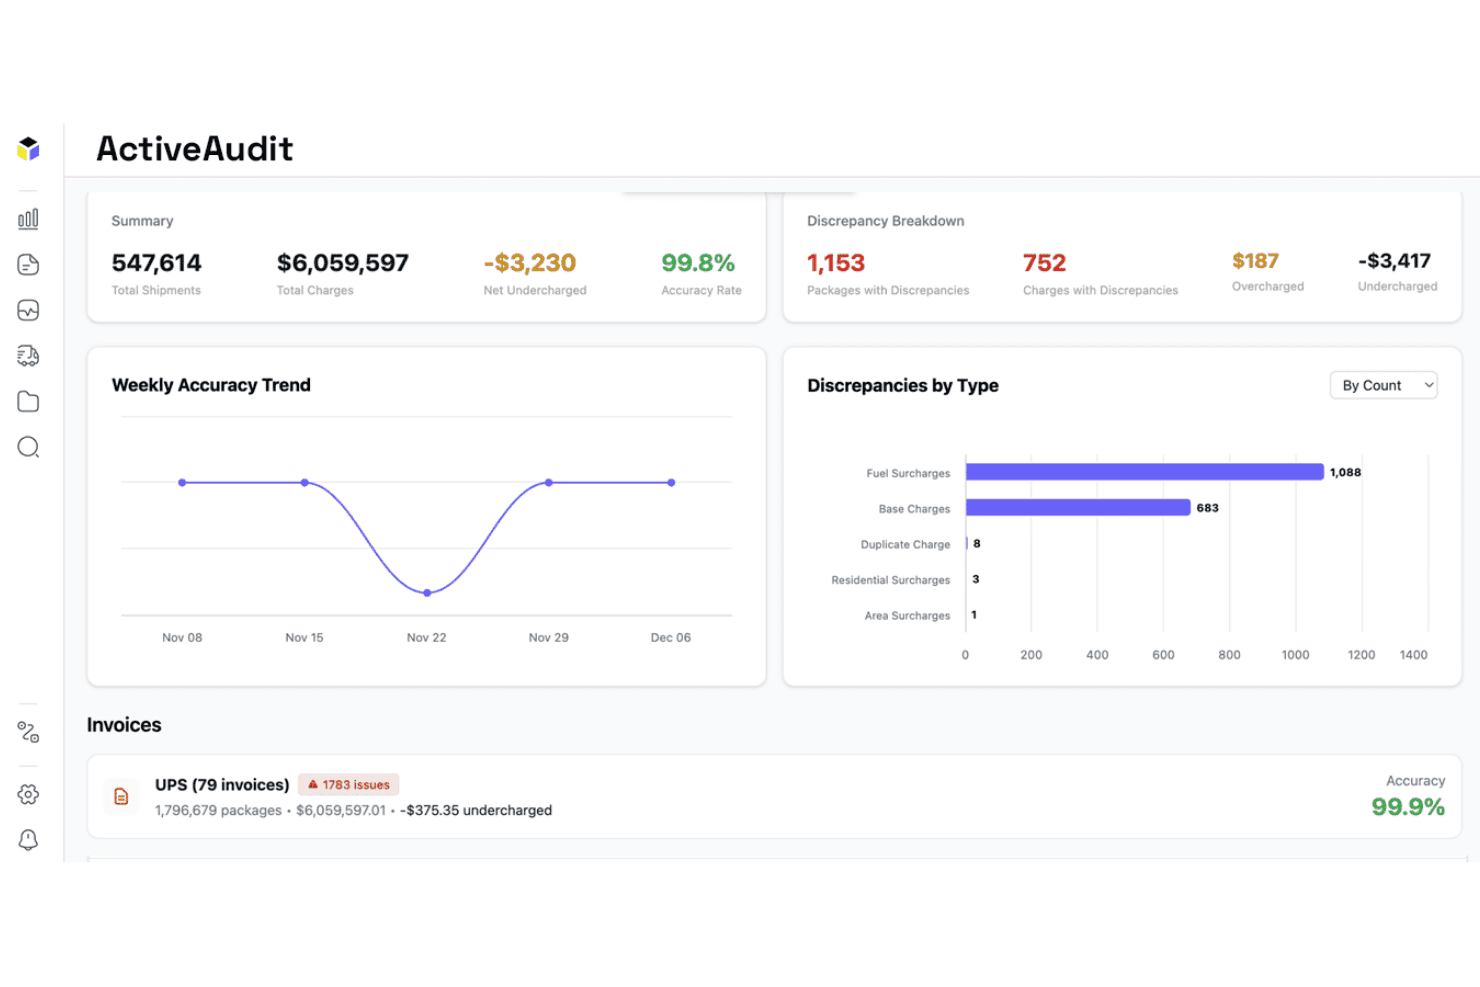Click the 752 Charges with Discrepancies value
The height and width of the screenshot is (987, 1480).
[1045, 263]
